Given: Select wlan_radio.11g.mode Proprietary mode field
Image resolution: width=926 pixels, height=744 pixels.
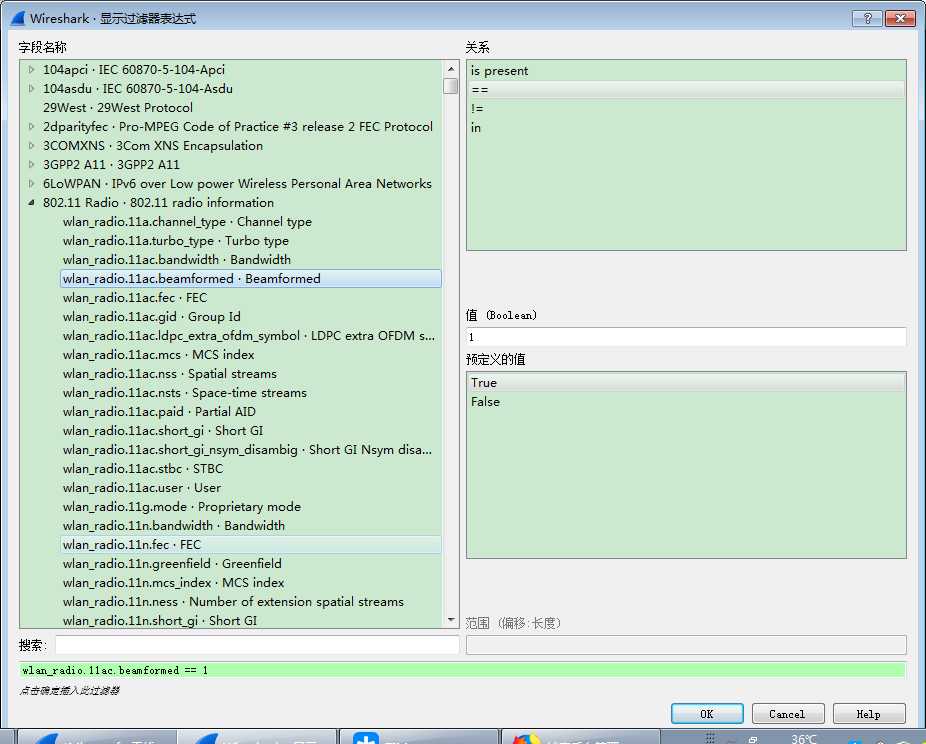Looking at the screenshot, I should [x=181, y=507].
